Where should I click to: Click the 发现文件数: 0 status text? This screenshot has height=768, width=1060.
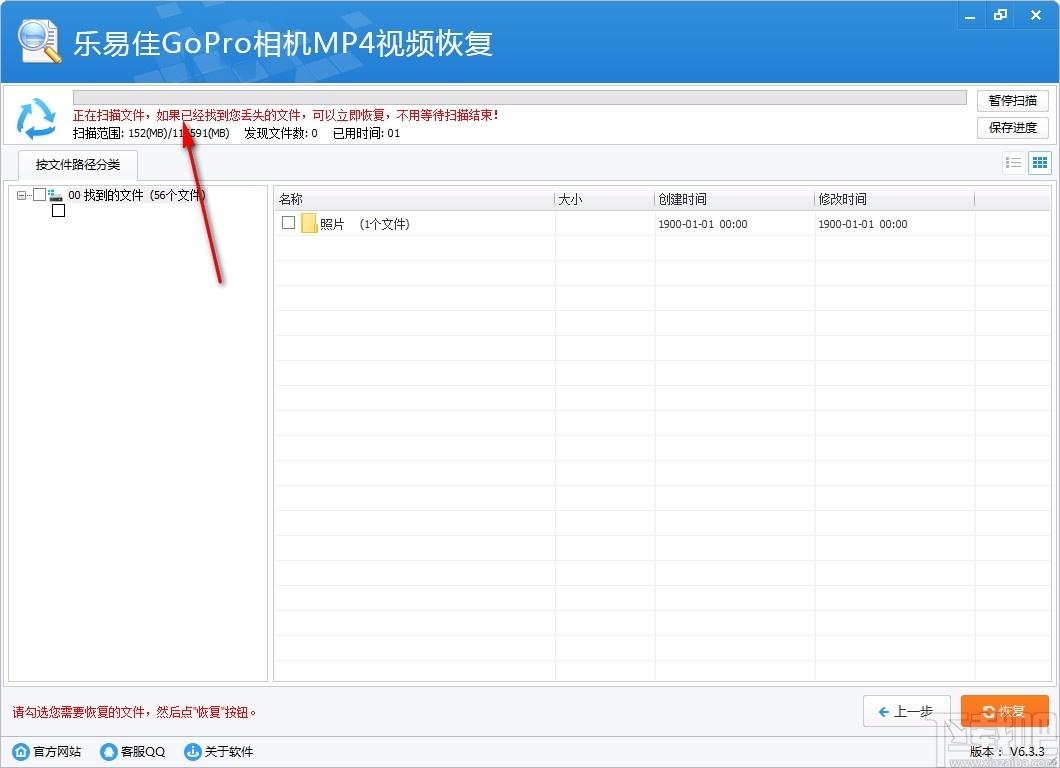(281, 133)
